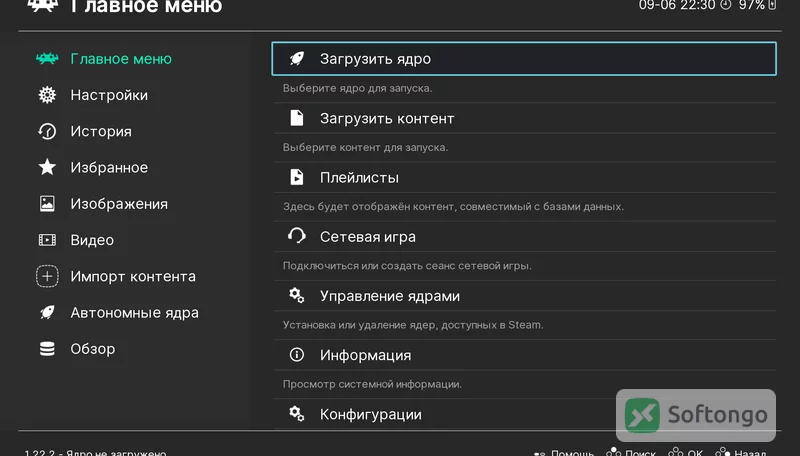Open Настройки from the sidebar

[109, 95]
